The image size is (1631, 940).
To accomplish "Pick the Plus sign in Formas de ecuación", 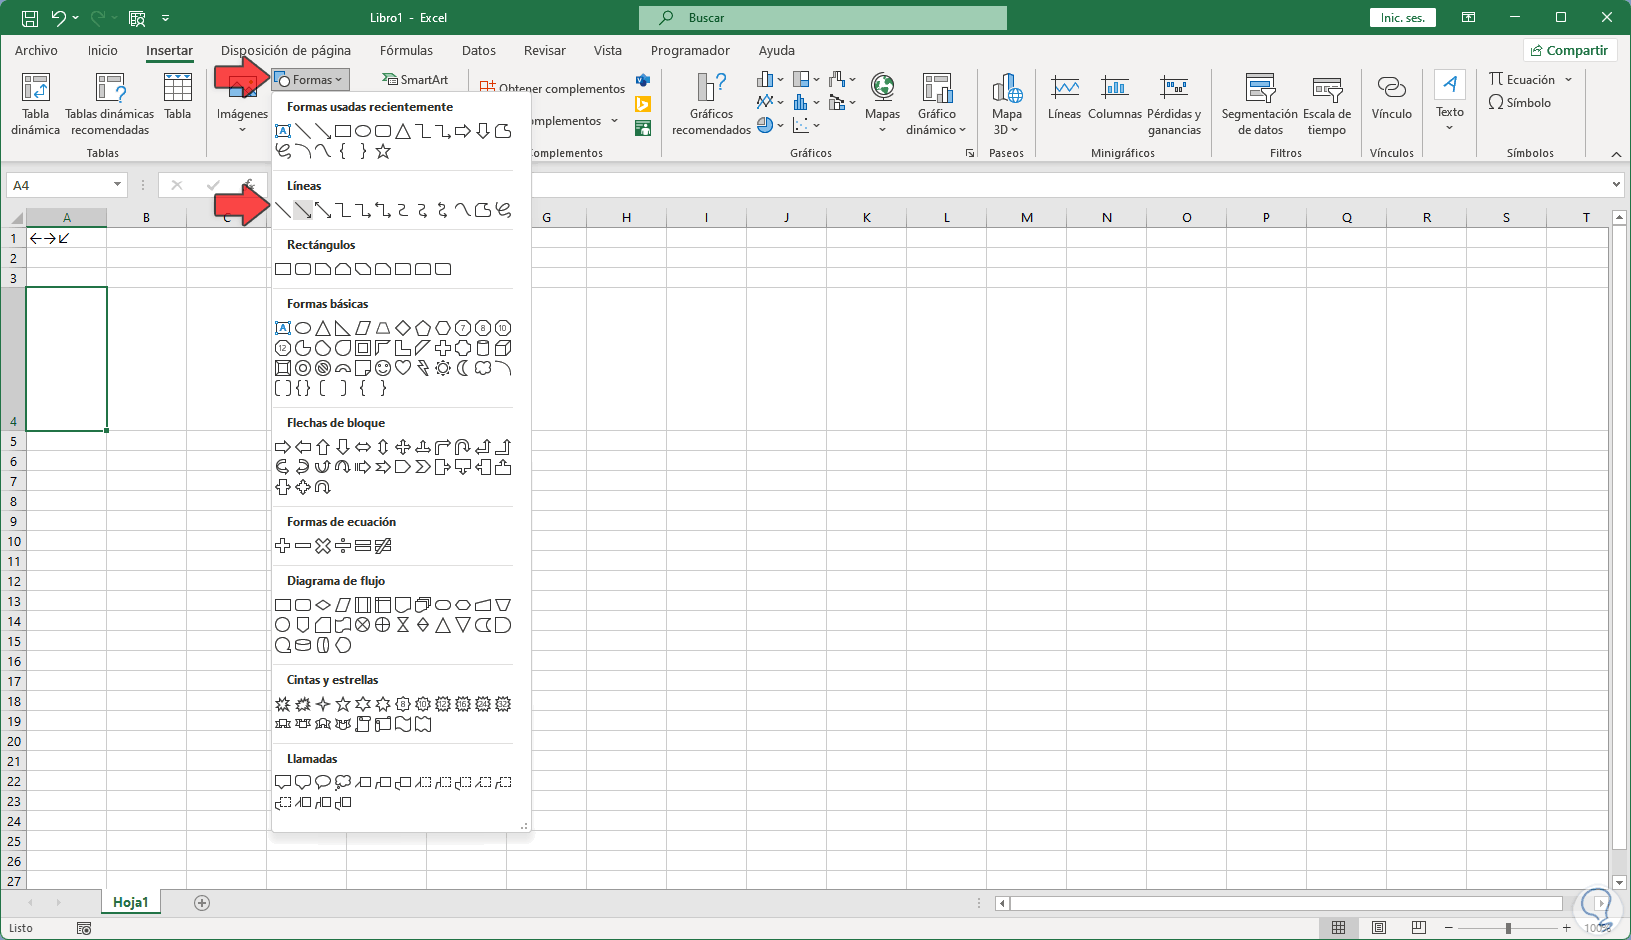I will click(x=283, y=546).
